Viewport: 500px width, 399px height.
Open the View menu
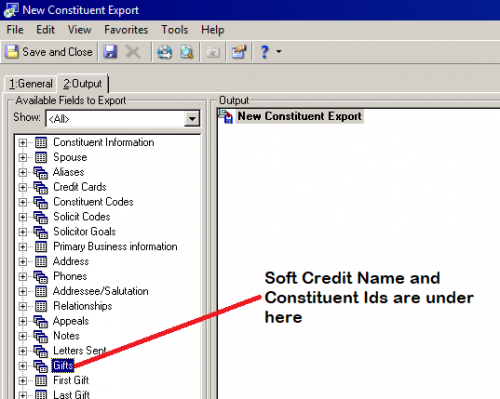79,30
